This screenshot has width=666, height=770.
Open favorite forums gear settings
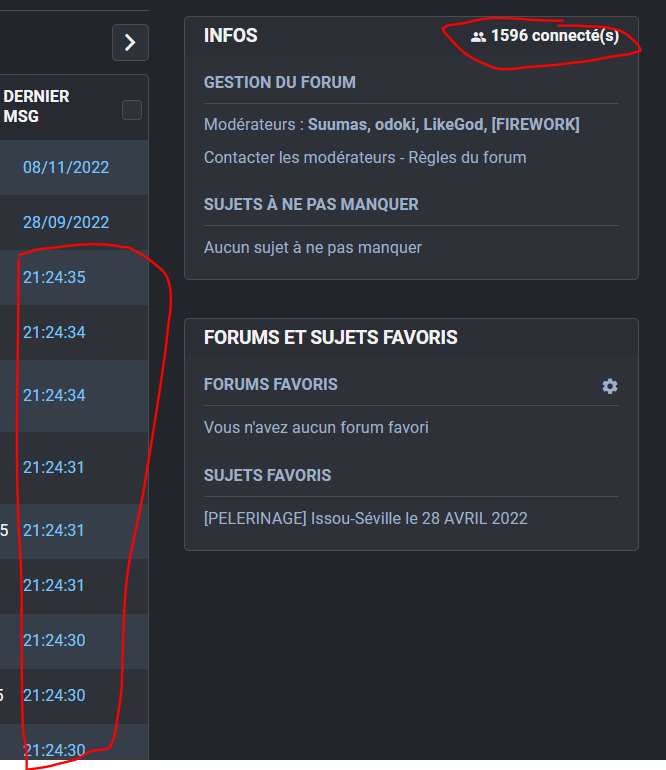pos(610,386)
